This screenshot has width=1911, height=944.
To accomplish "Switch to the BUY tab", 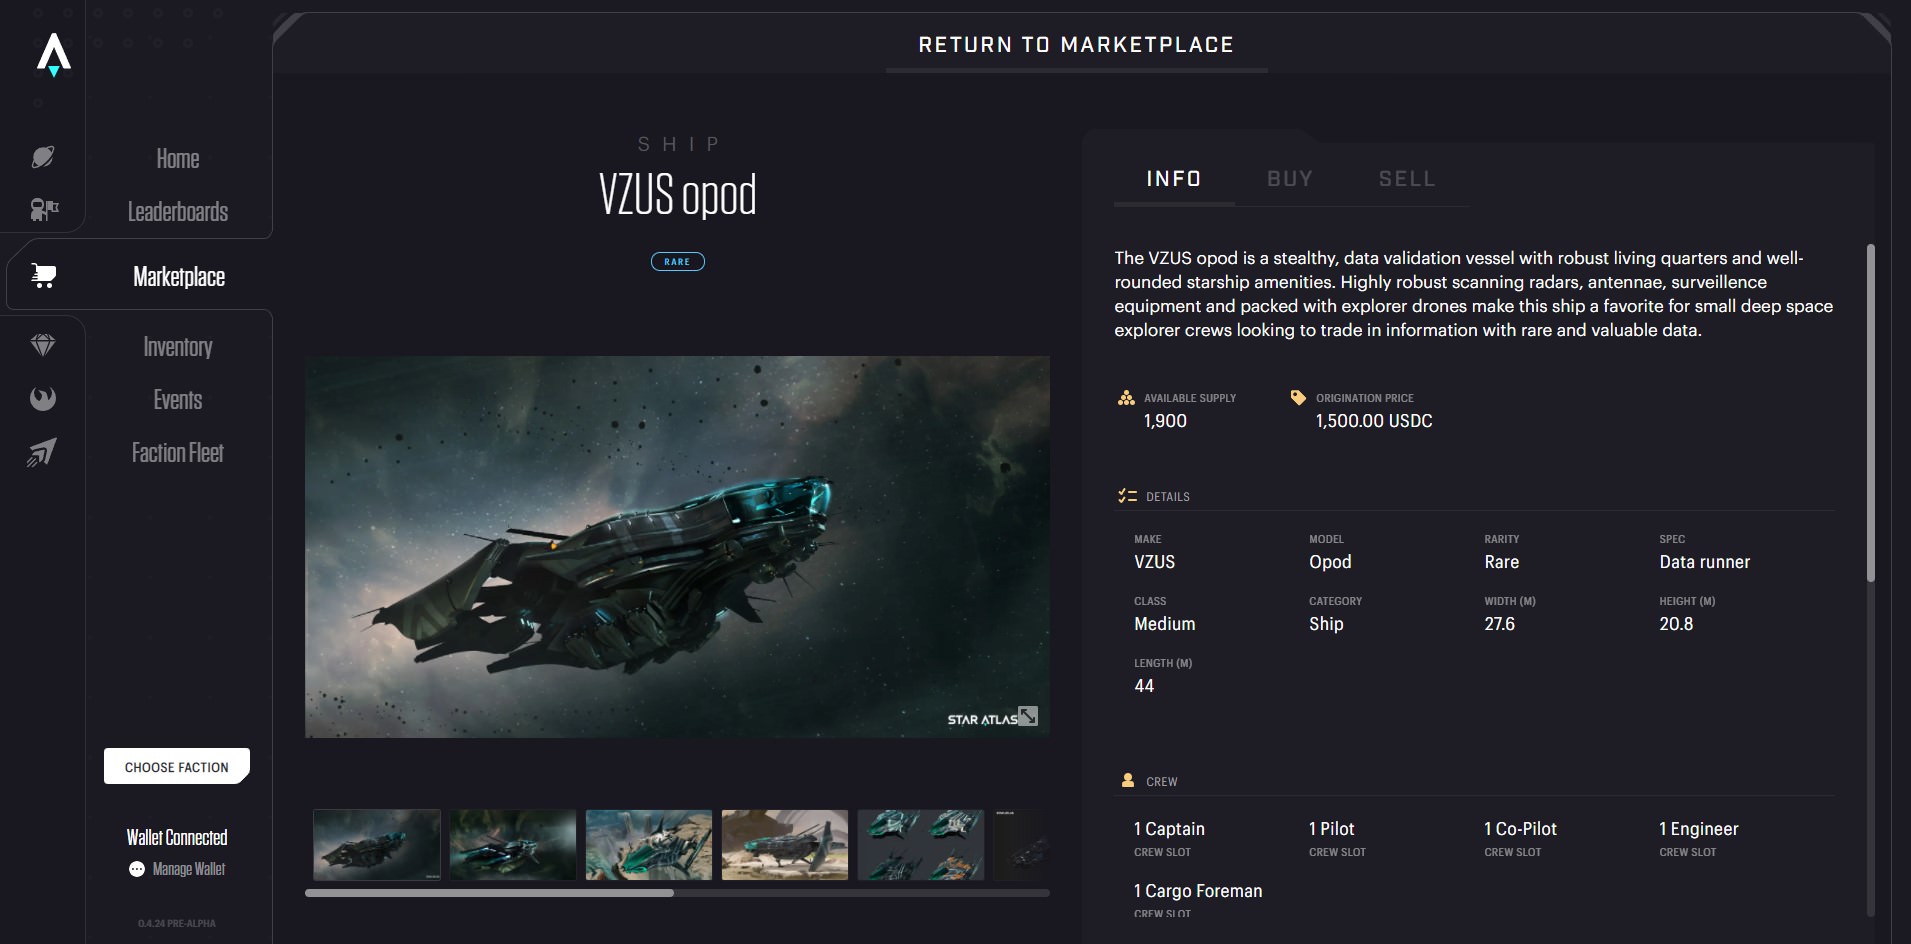I will pyautogui.click(x=1289, y=179).
